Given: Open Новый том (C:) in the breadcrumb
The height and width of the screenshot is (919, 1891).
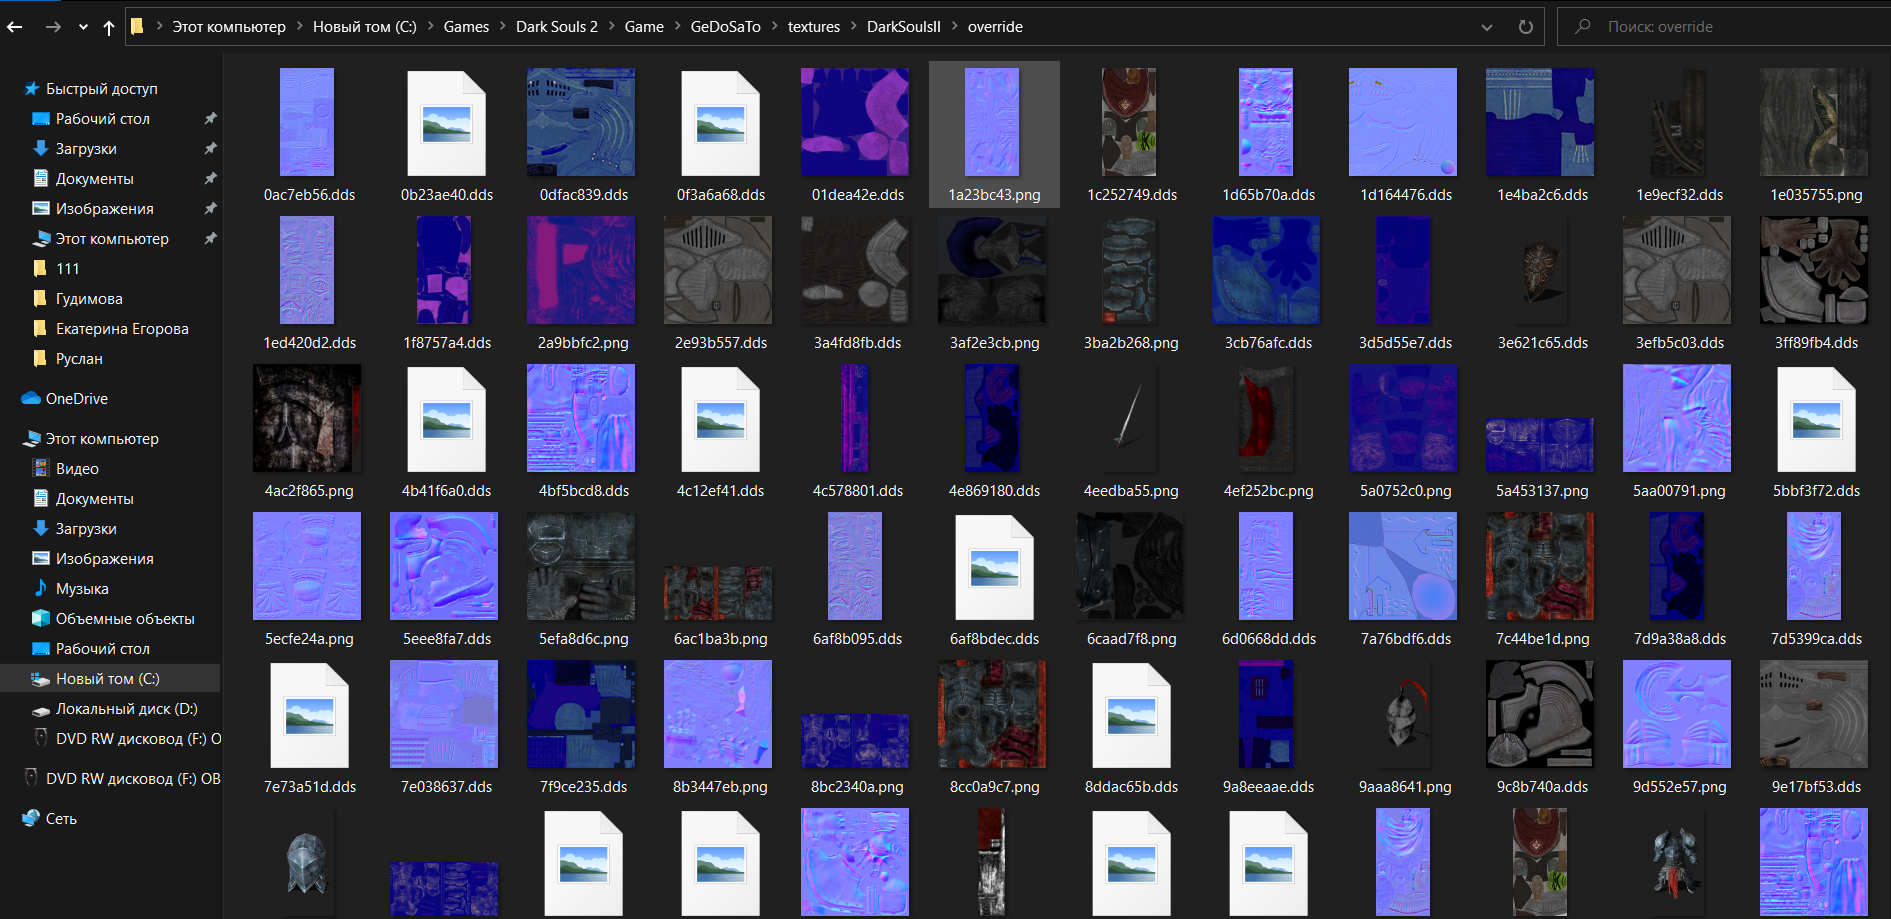Looking at the screenshot, I should point(364,27).
